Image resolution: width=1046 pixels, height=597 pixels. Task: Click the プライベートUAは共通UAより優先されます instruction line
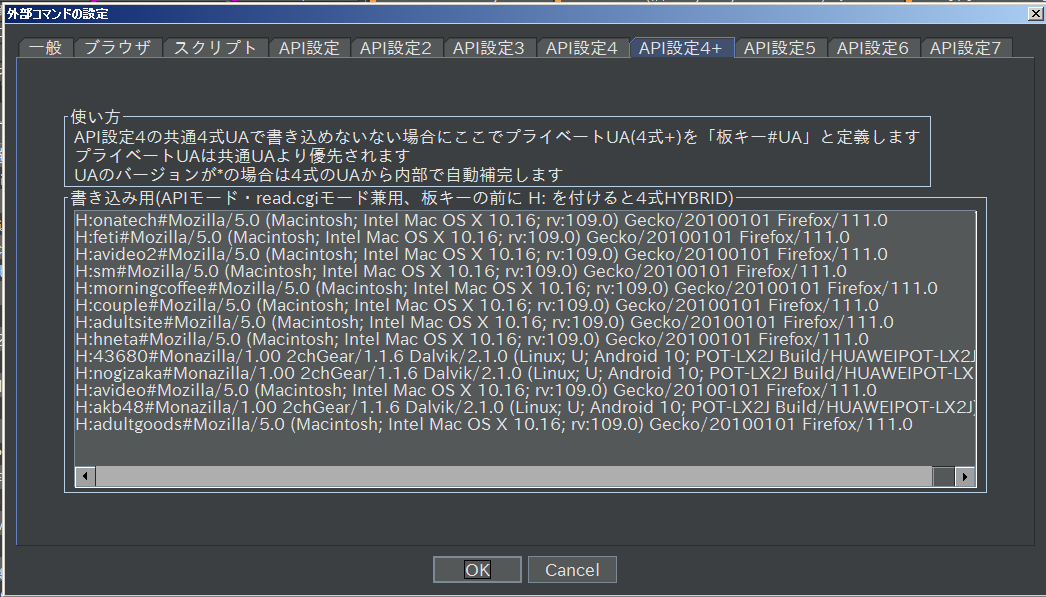pos(241,156)
